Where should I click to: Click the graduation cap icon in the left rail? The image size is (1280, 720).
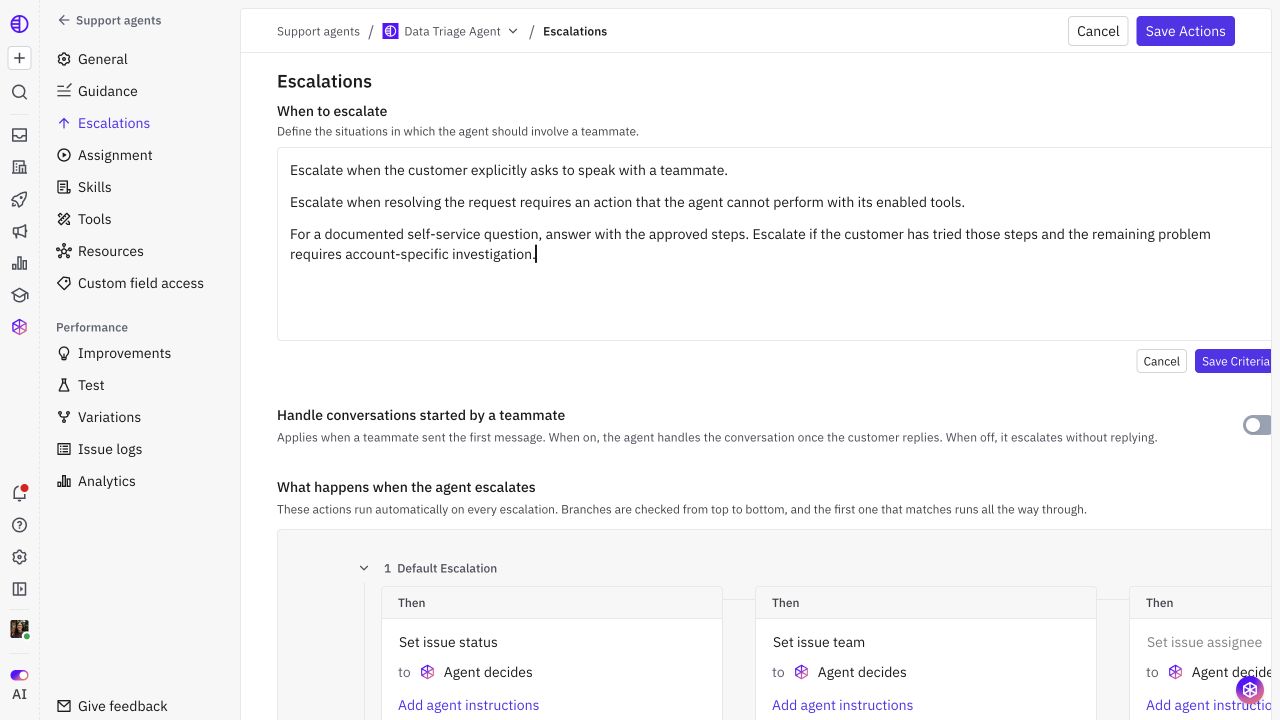[x=19, y=295]
